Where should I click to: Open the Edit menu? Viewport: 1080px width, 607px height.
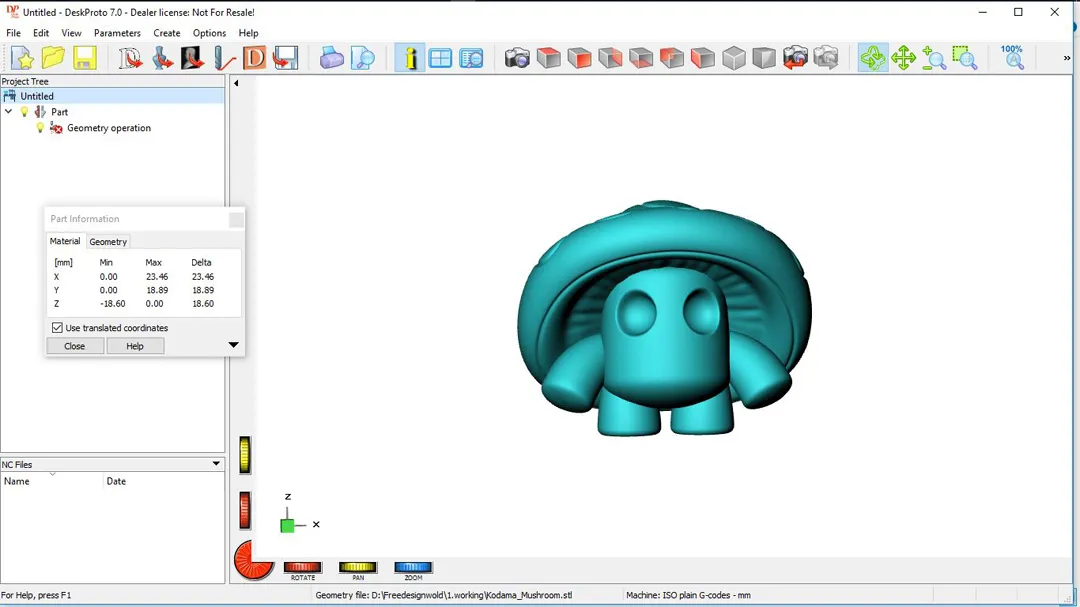click(41, 33)
